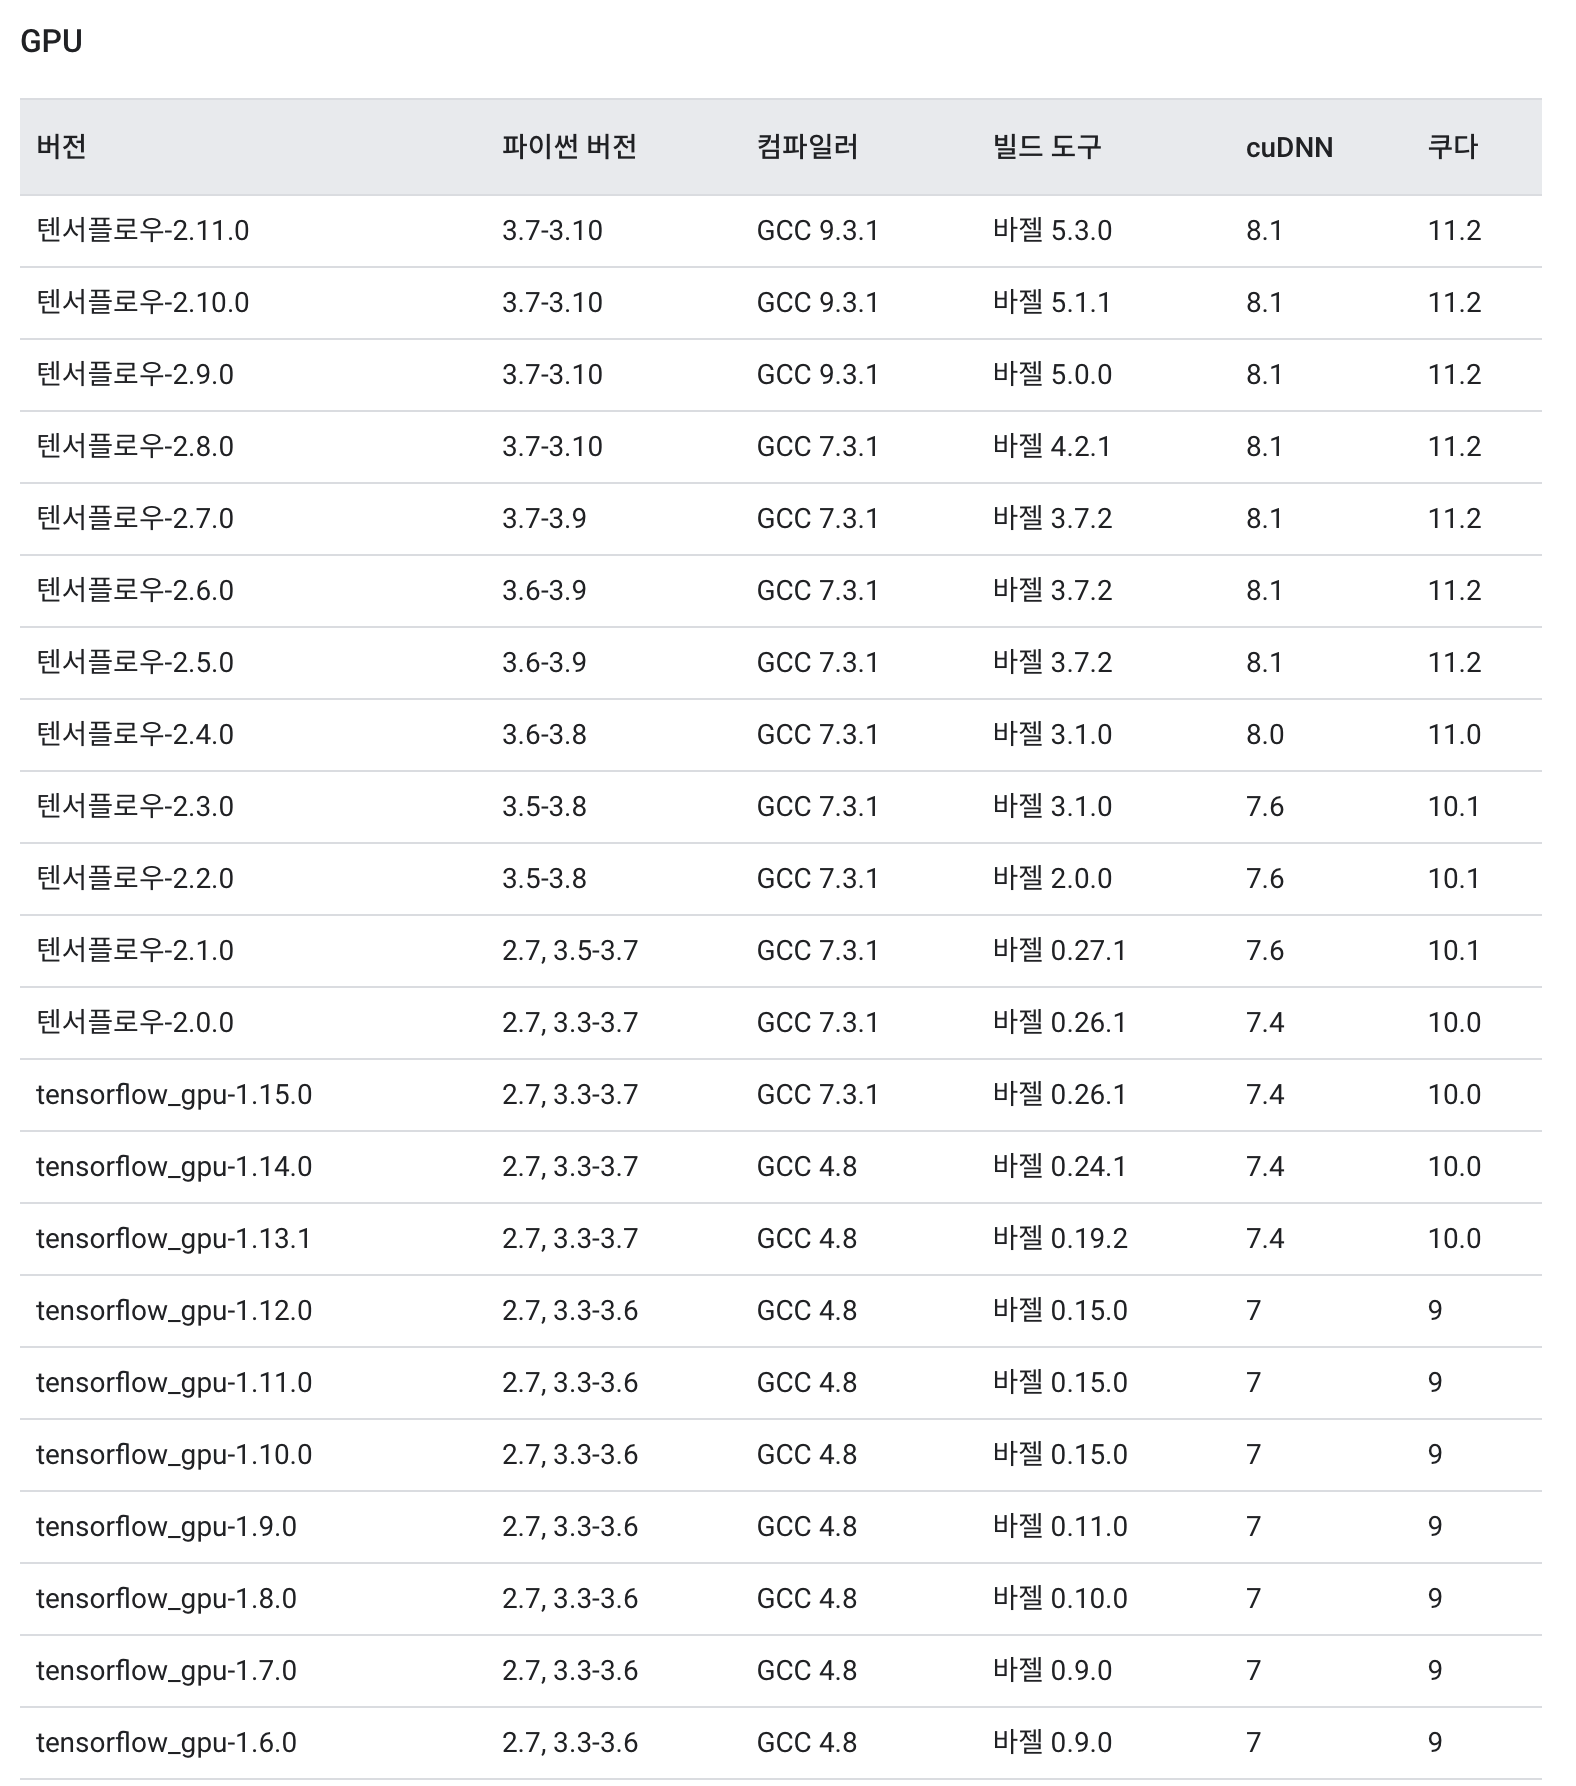Image resolution: width=1576 pixels, height=1786 pixels.
Task: Click the 텐서플로우-2.4.0 version cell
Action: coord(135,735)
